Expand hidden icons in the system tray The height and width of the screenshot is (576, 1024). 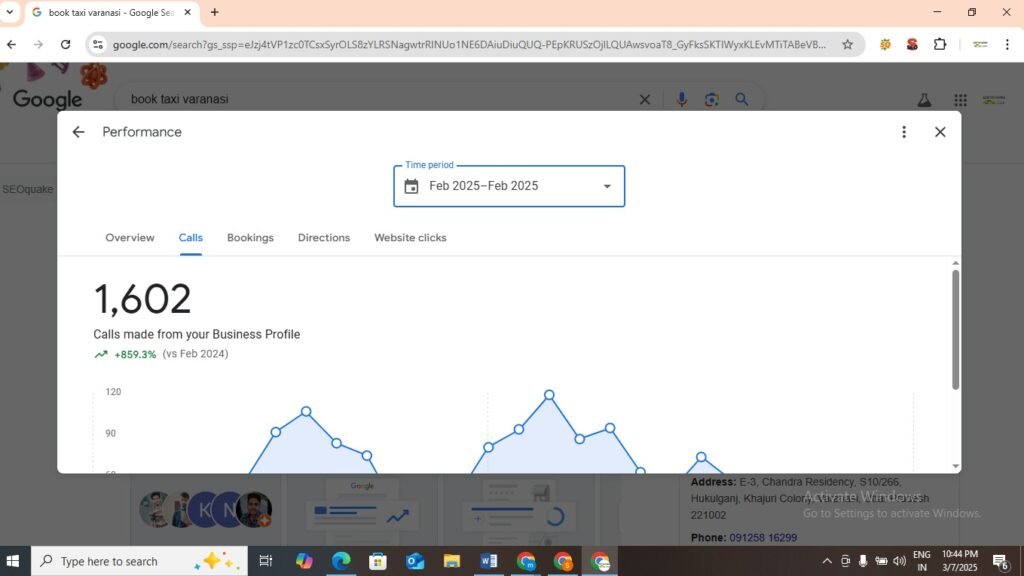[x=827, y=561]
